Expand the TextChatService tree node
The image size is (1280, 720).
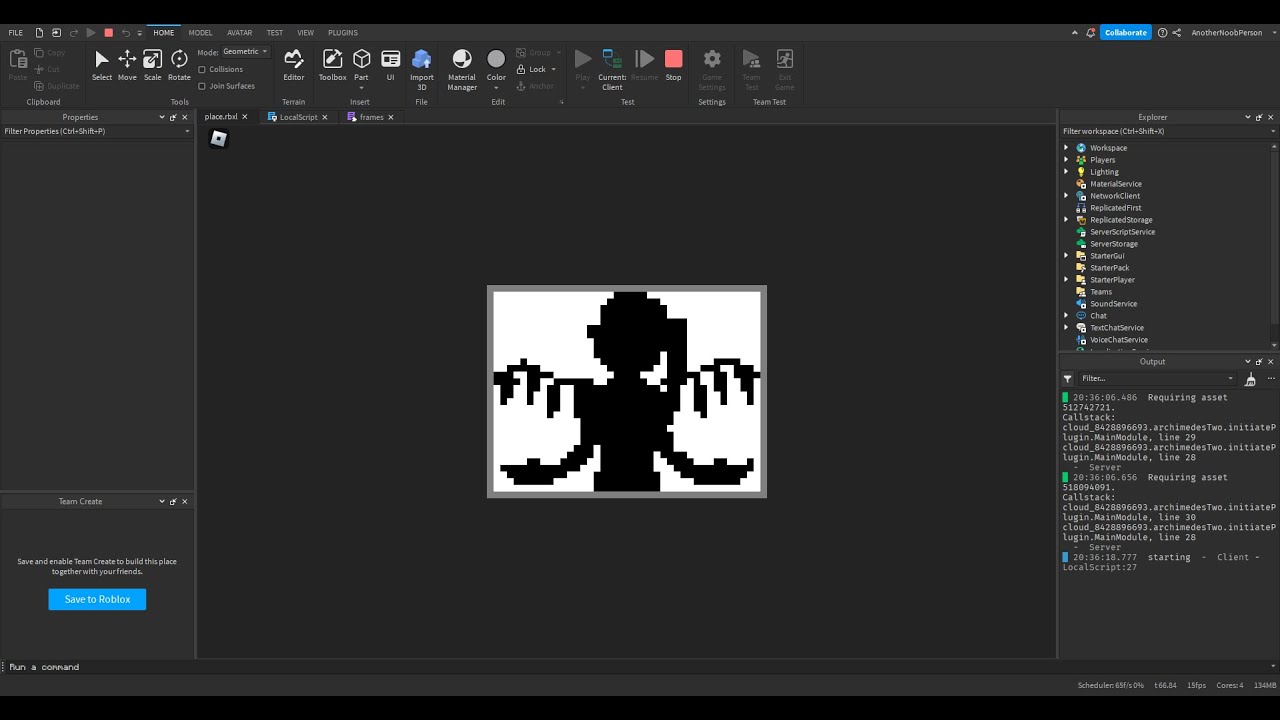pyautogui.click(x=1066, y=328)
